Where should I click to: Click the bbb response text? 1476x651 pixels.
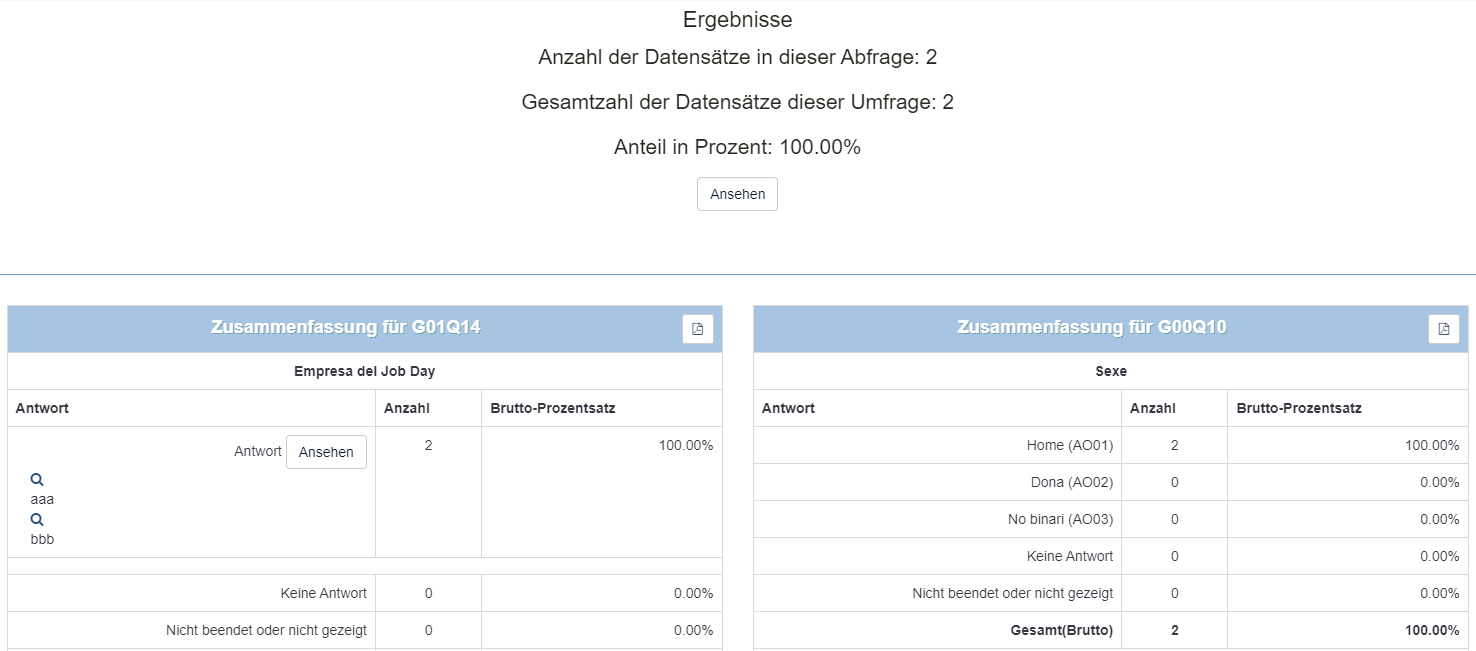[x=42, y=539]
